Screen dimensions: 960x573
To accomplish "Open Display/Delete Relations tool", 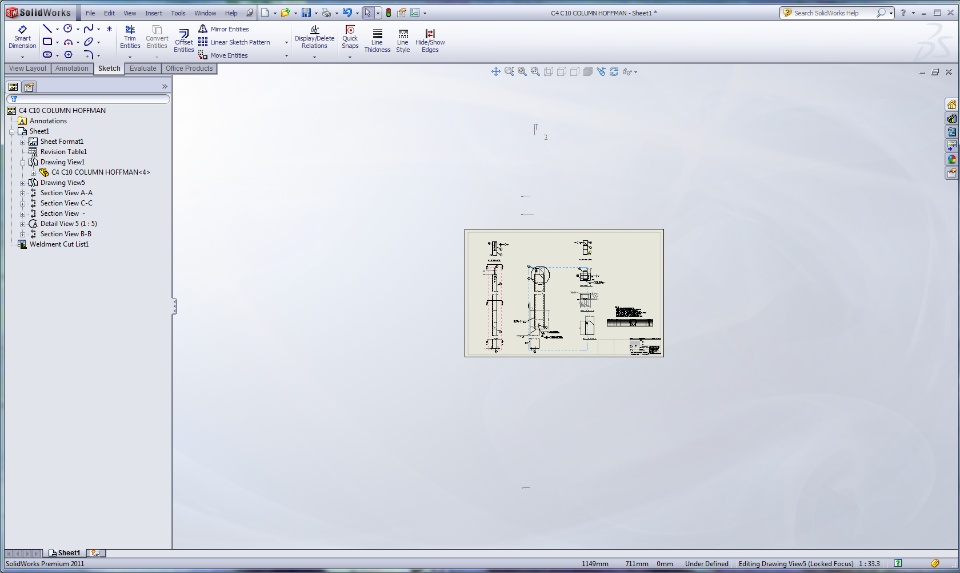I will [314, 37].
